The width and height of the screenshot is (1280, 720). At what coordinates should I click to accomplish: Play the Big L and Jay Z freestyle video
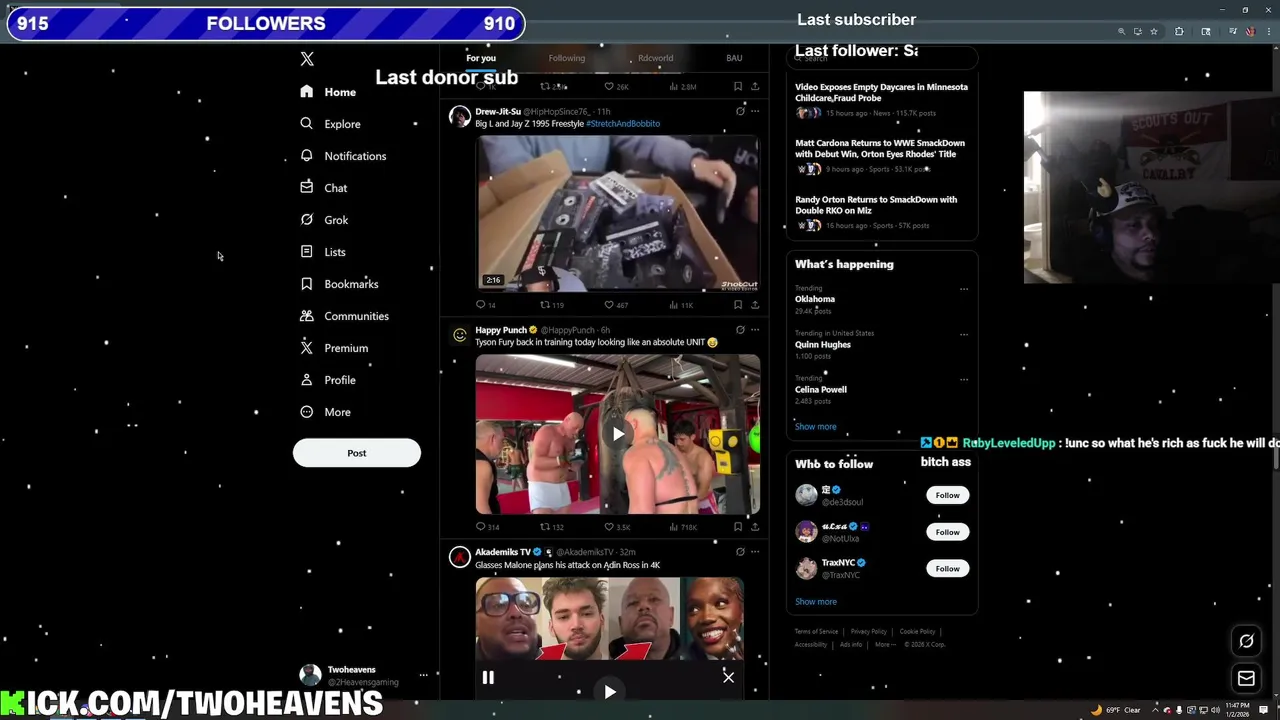click(617, 212)
